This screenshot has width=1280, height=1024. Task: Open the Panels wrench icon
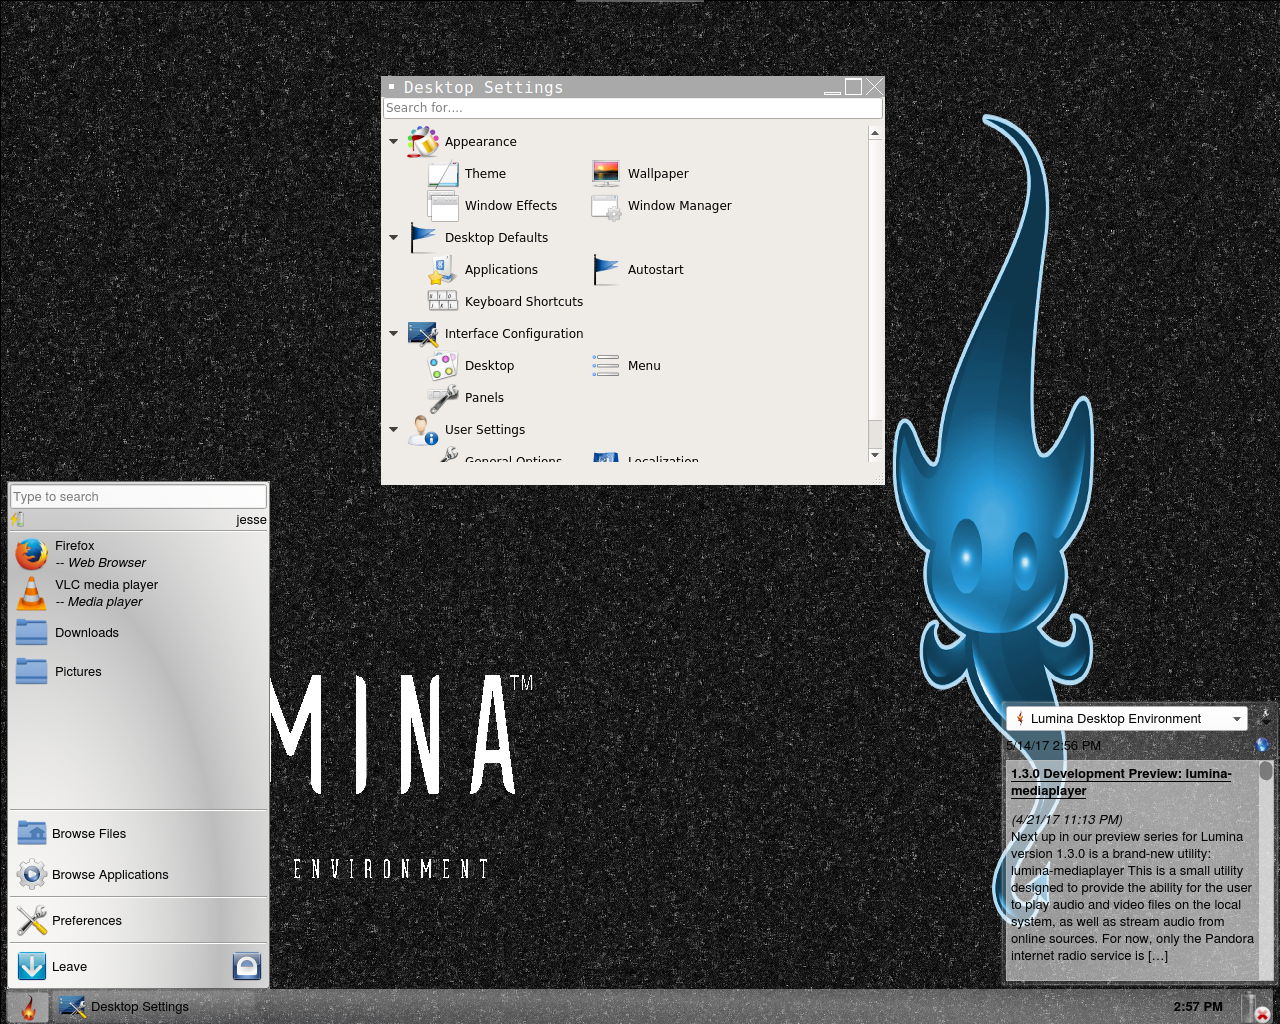pyautogui.click(x=443, y=398)
